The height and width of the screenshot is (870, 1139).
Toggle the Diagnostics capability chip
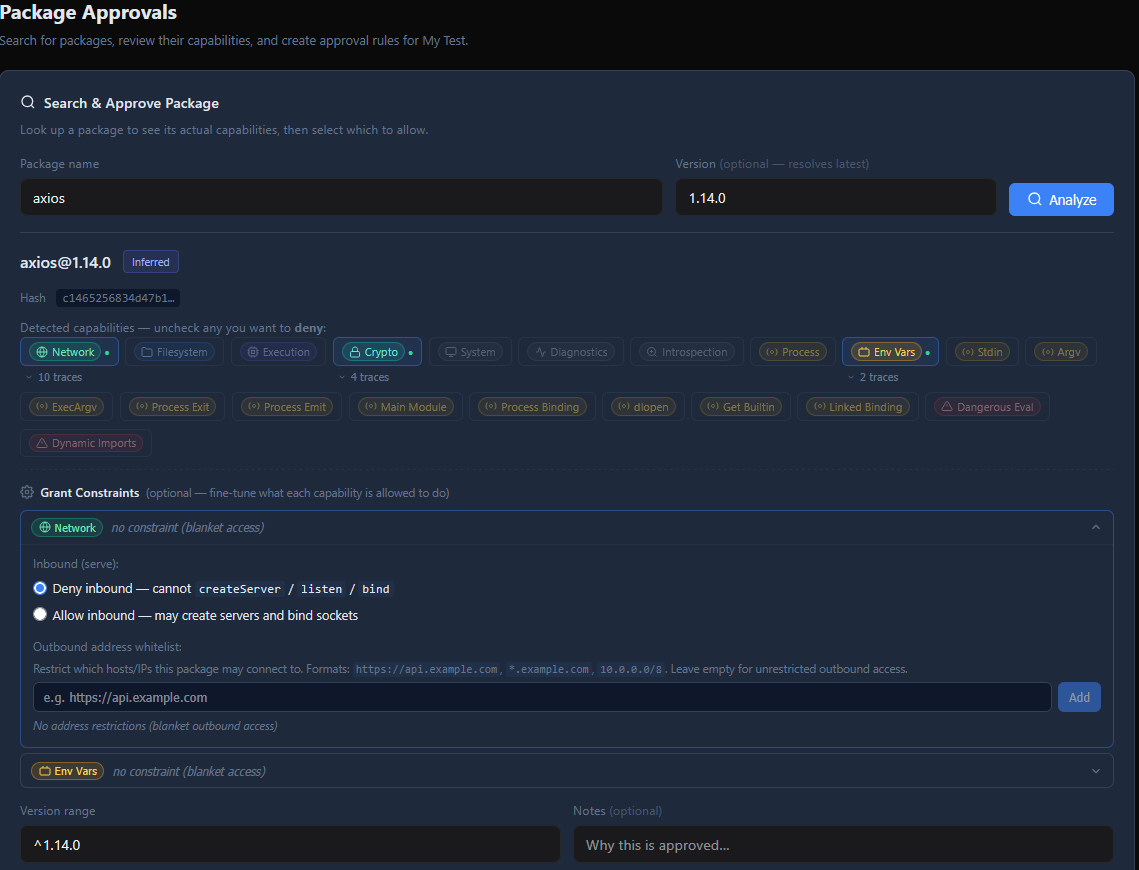point(571,352)
